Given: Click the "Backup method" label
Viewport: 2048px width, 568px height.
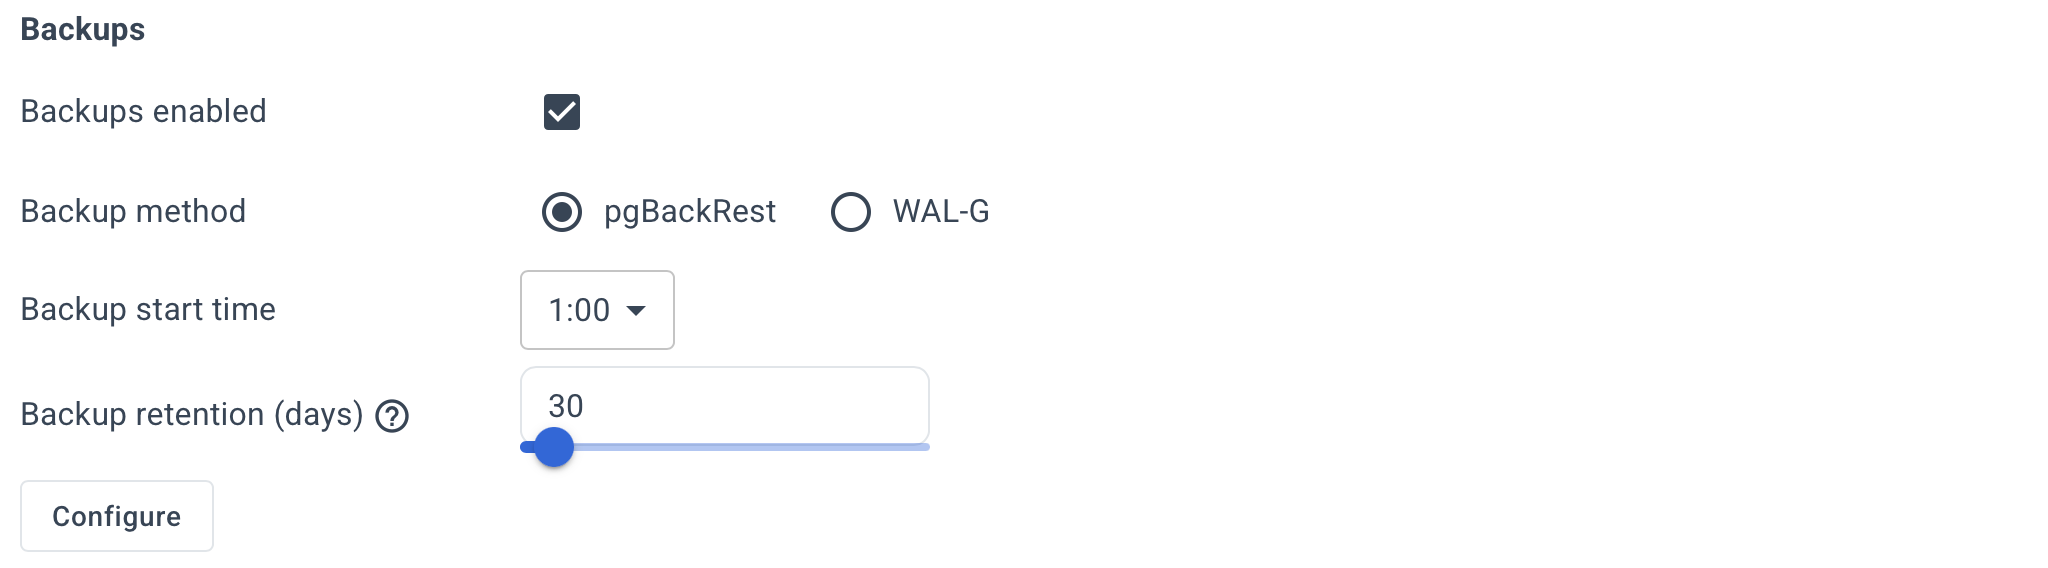Looking at the screenshot, I should tap(133, 211).
